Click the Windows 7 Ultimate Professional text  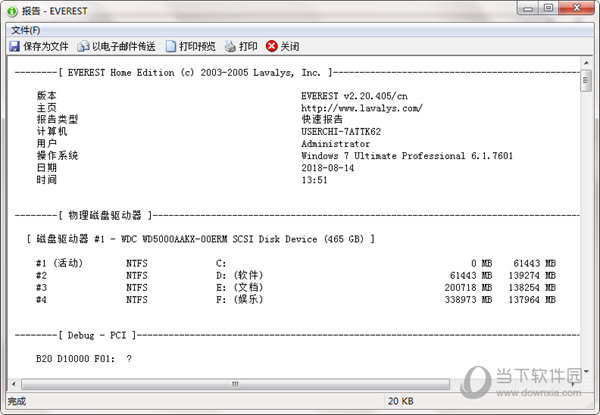(407, 156)
